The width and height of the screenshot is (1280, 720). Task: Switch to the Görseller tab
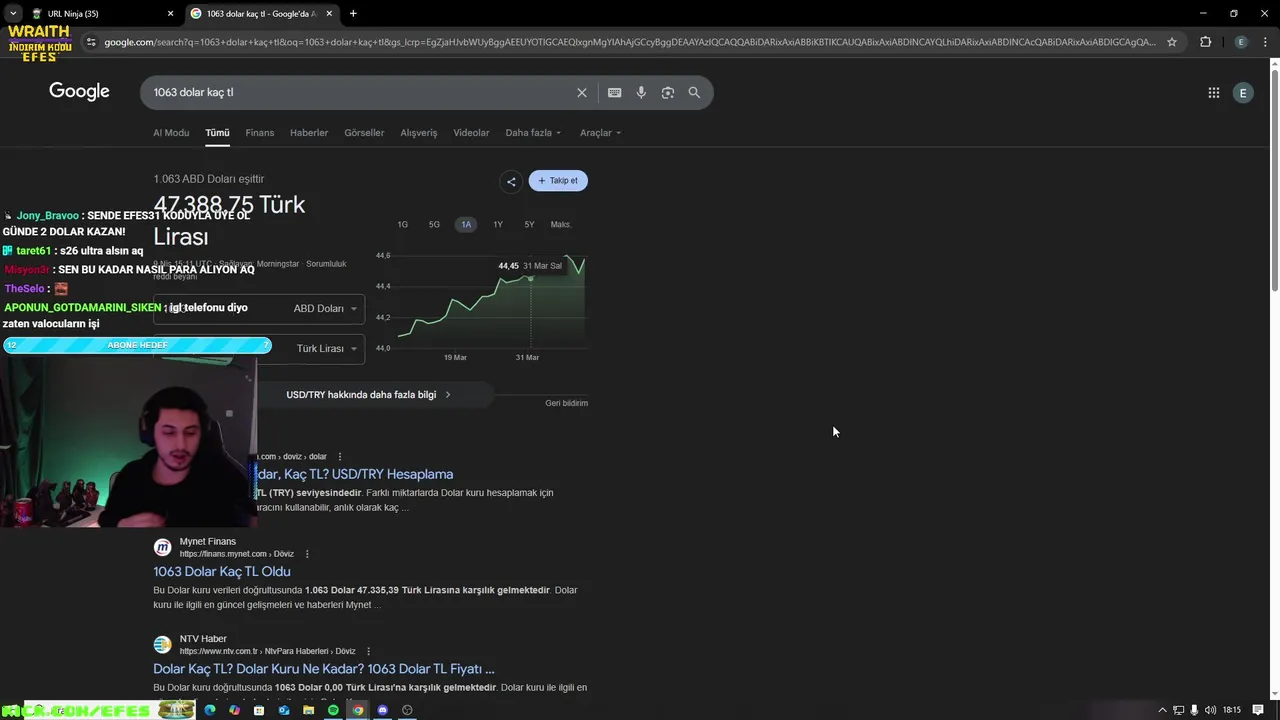[x=364, y=133]
